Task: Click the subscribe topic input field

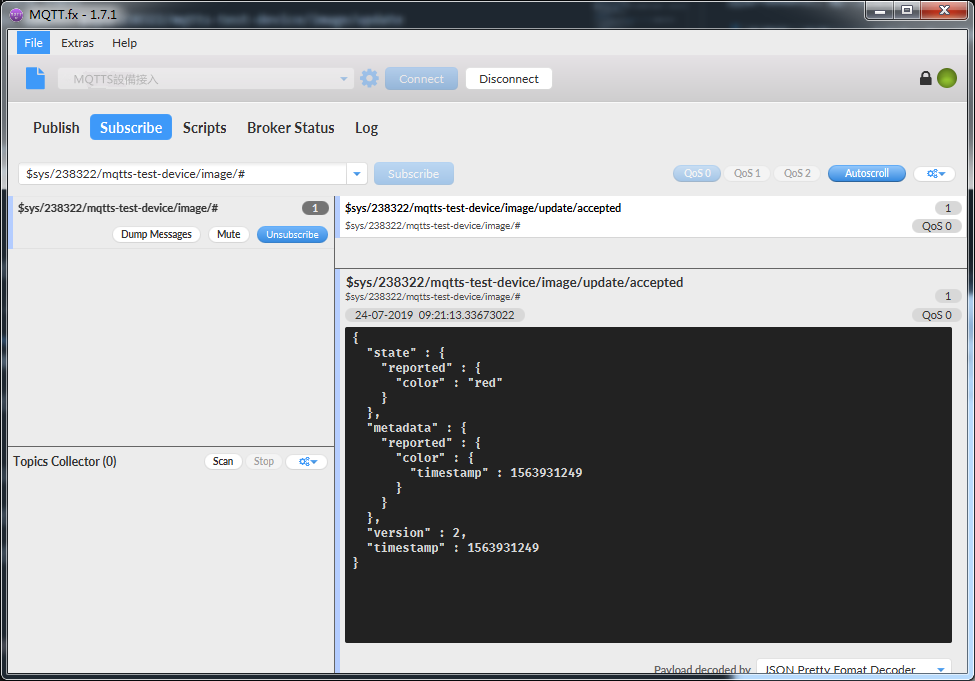Action: click(x=182, y=174)
